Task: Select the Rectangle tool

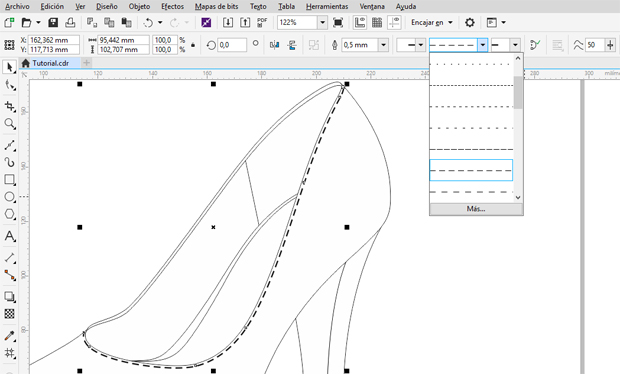Action: click(x=9, y=179)
